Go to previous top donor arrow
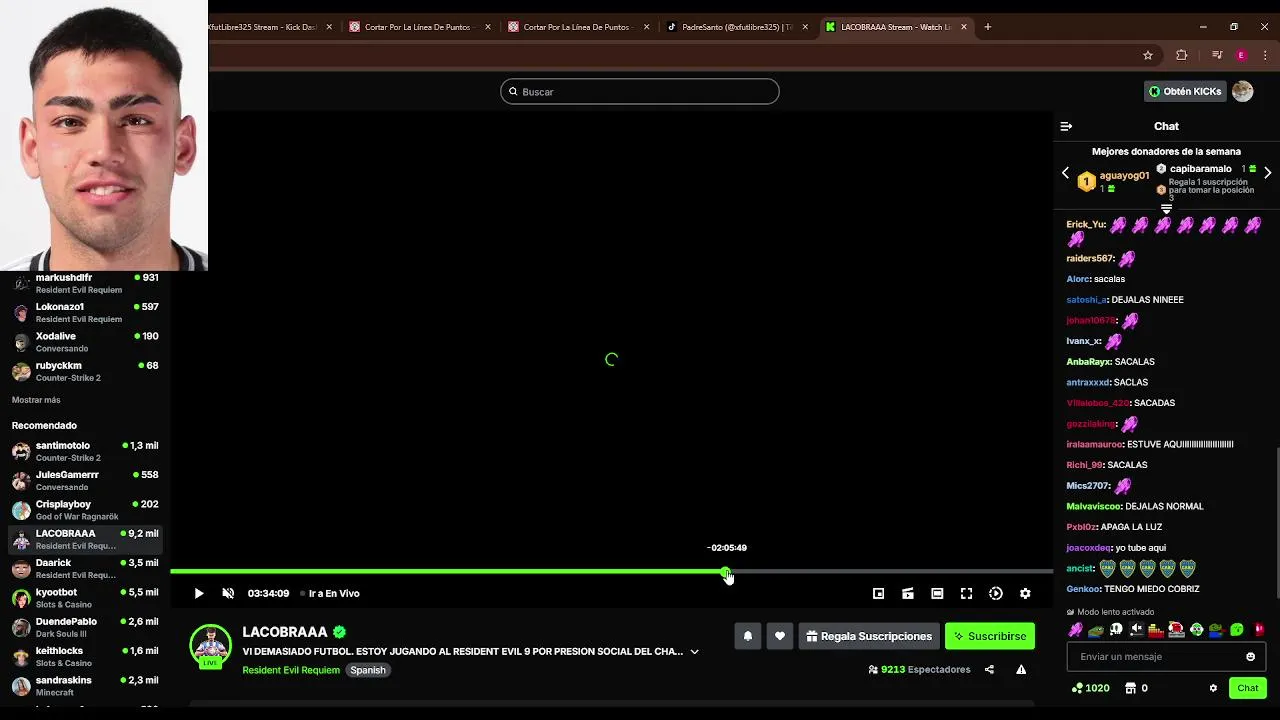 click(x=1065, y=173)
